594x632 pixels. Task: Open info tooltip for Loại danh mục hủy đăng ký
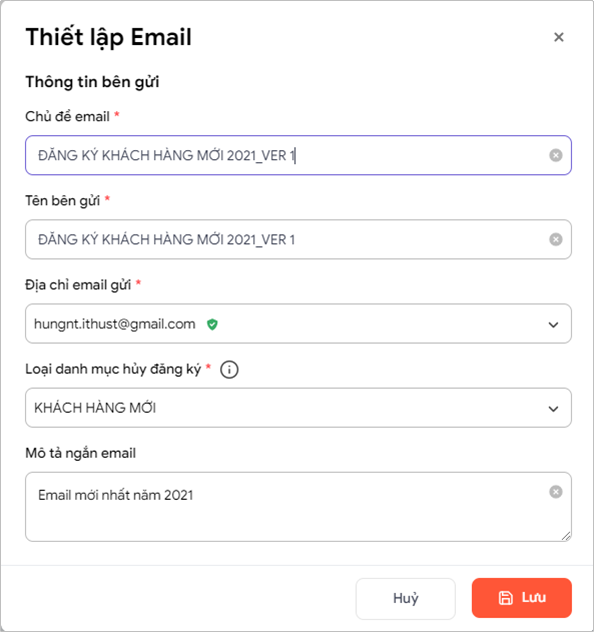[x=229, y=369]
